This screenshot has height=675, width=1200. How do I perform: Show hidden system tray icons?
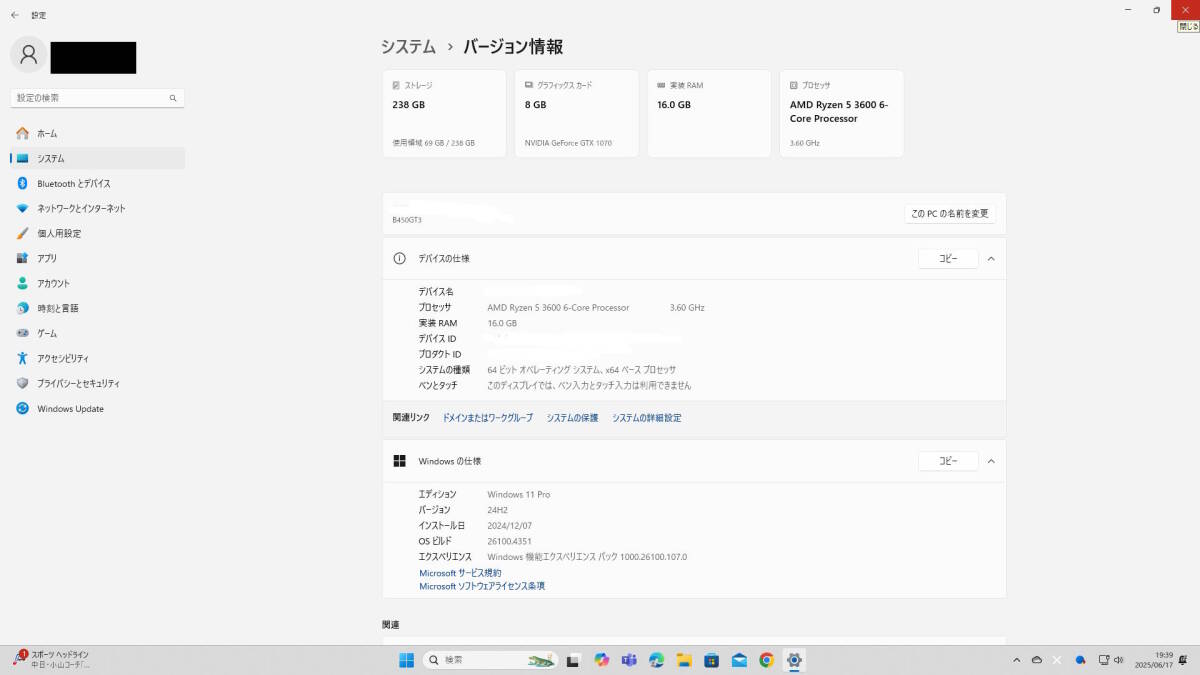pyautogui.click(x=1017, y=660)
